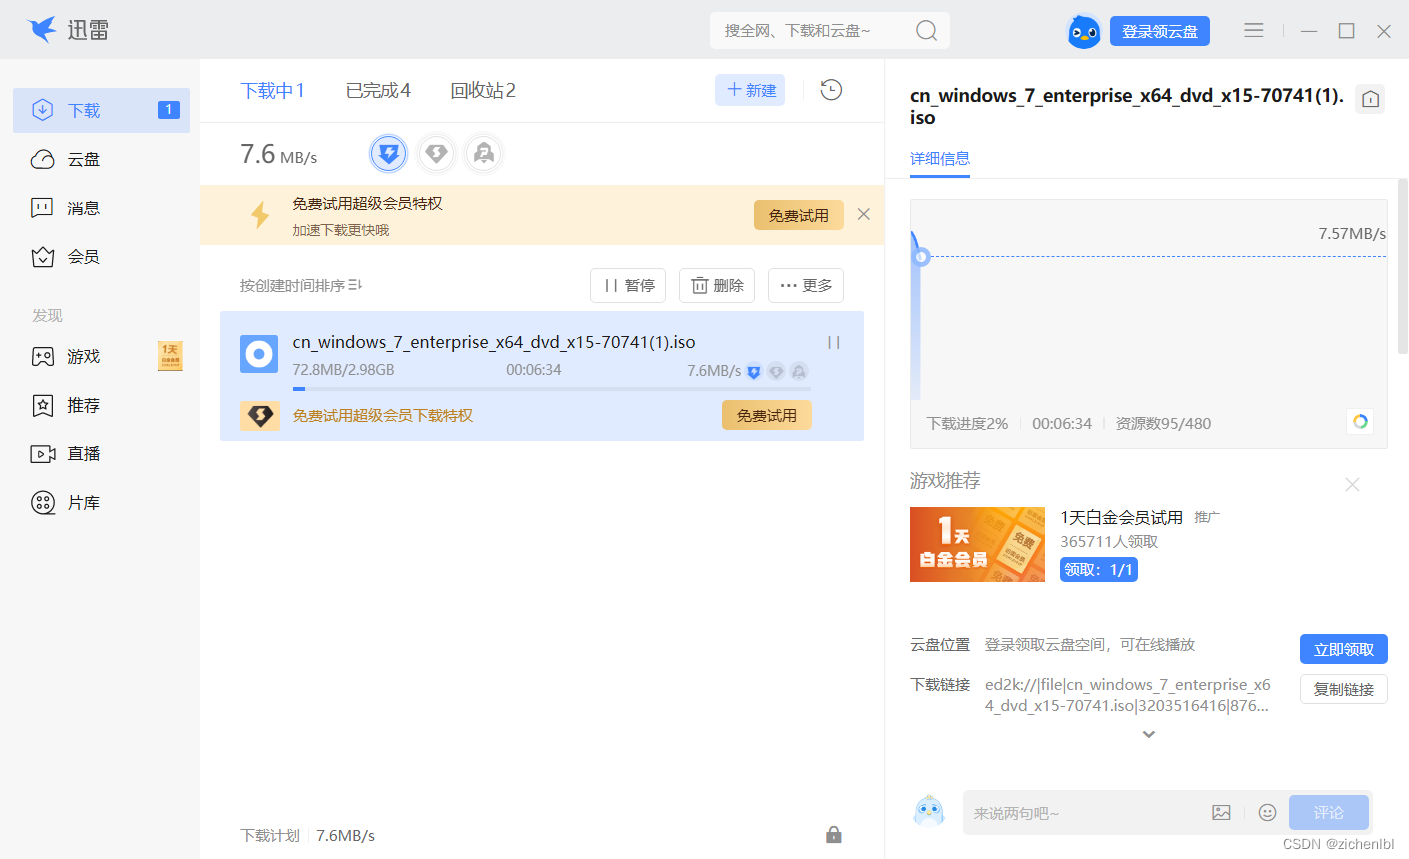Click the colorful ring icon in graph
The image size is (1409, 859).
(x=1360, y=421)
